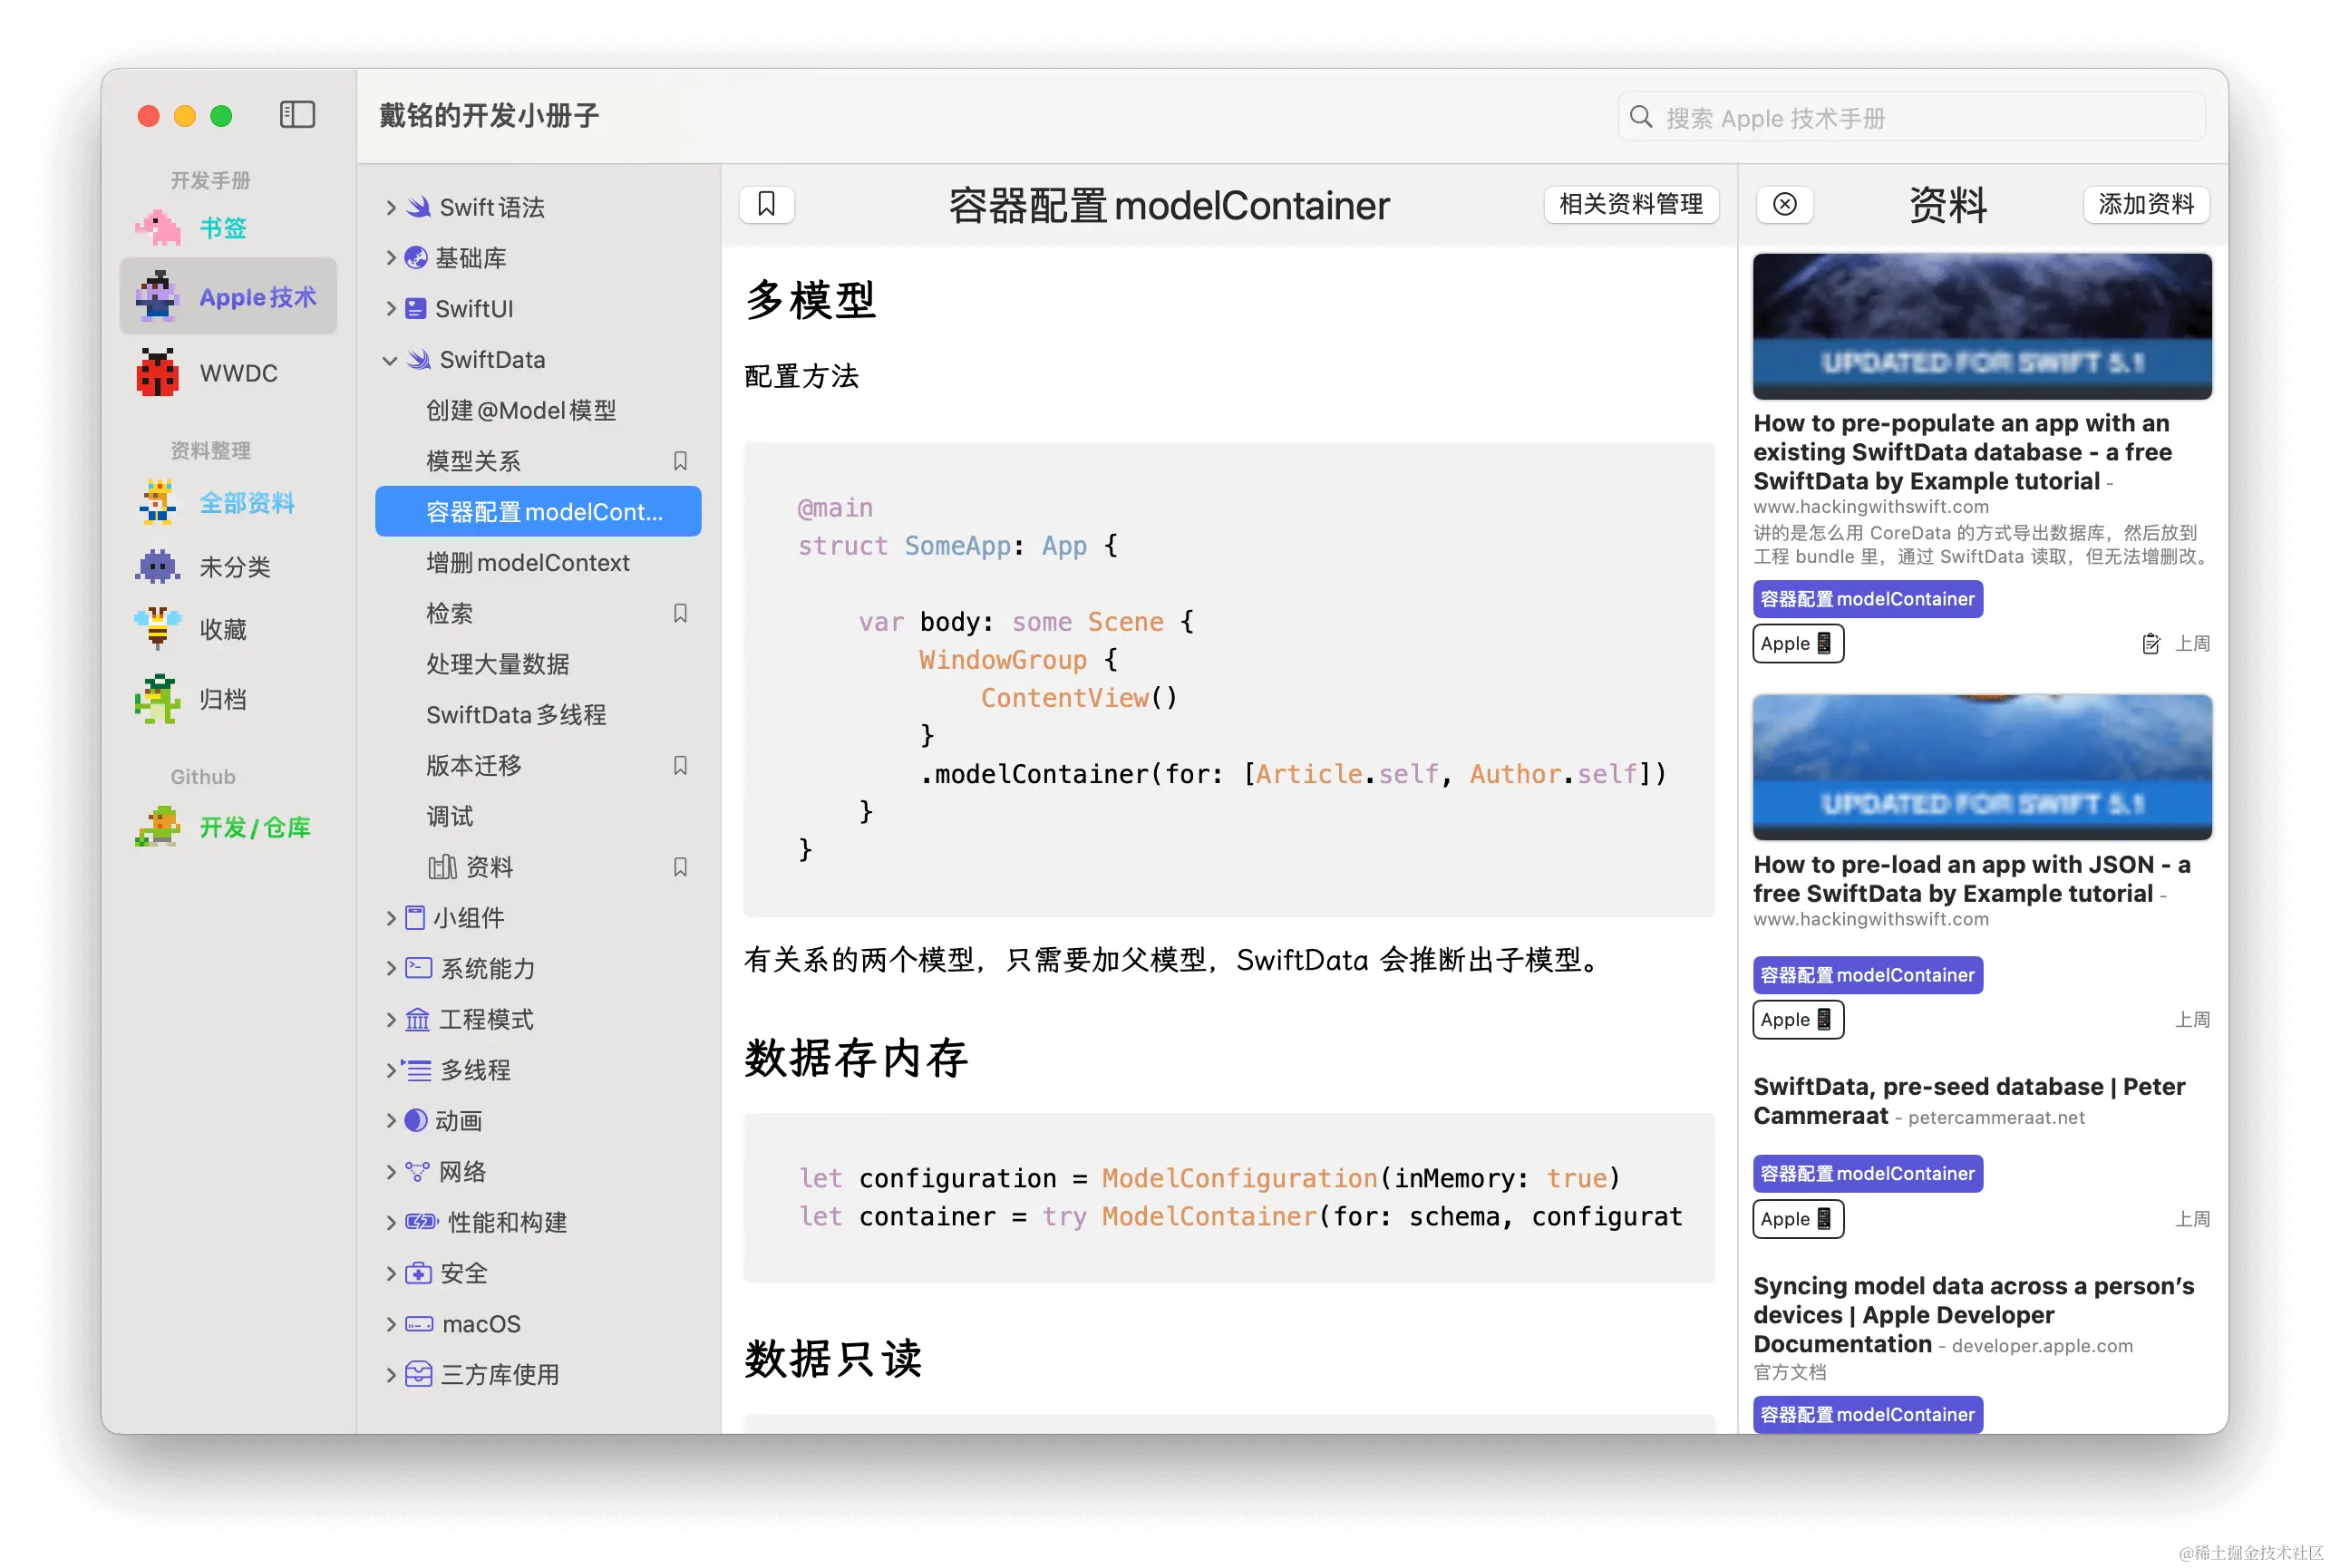Open the 书签 pixel-art icon in the sidebar
The width and height of the screenshot is (2330, 1568).
tap(158, 227)
